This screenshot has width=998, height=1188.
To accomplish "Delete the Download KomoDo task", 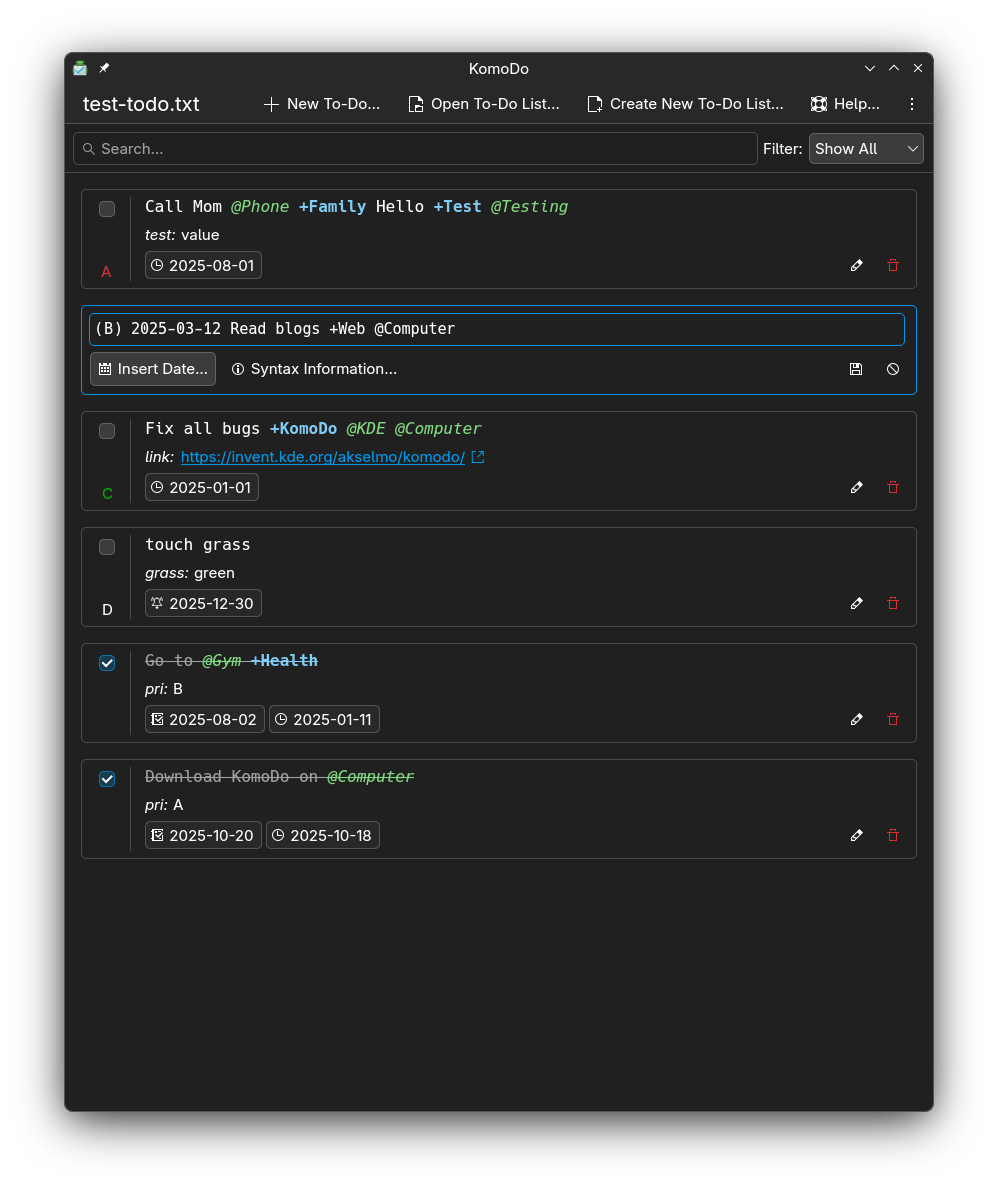I will pos(893,836).
